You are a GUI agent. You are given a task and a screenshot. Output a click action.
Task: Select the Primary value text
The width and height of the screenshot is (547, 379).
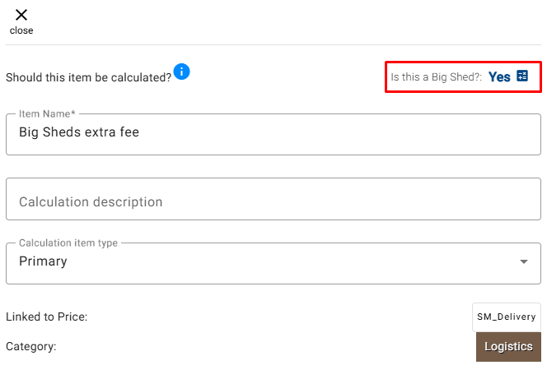coord(43,261)
